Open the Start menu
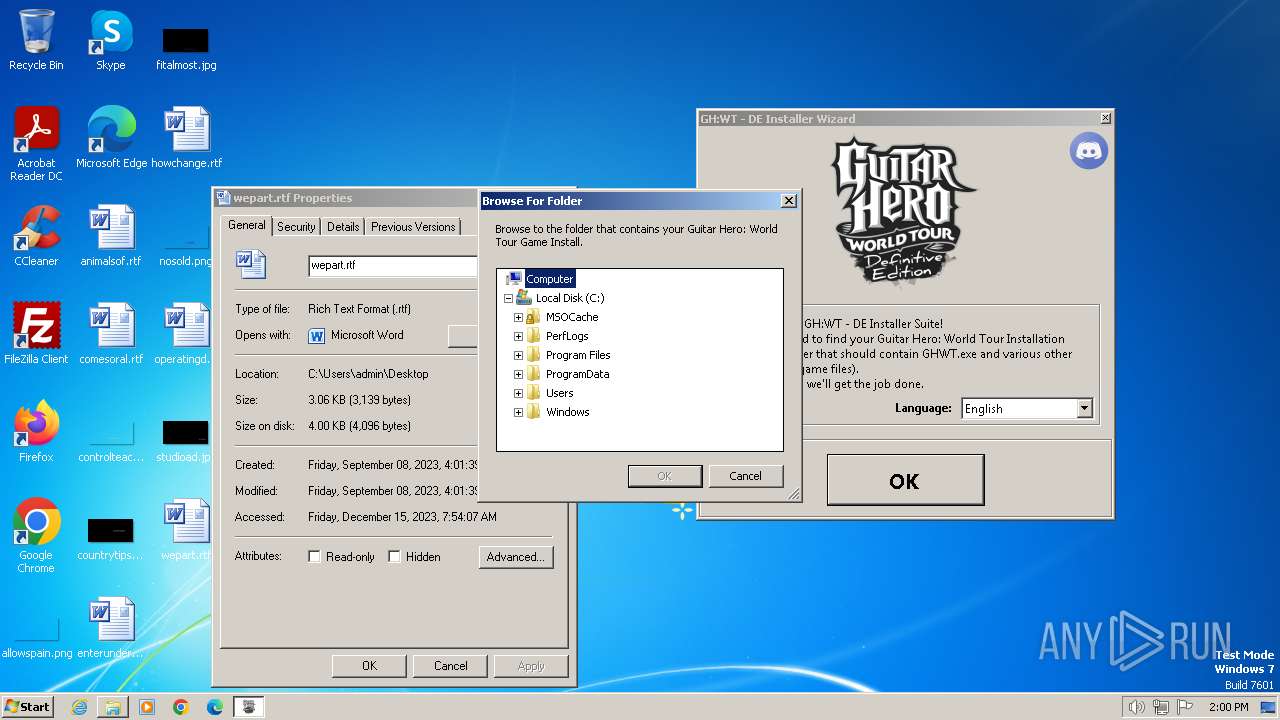This screenshot has width=1280, height=720. click(27, 707)
